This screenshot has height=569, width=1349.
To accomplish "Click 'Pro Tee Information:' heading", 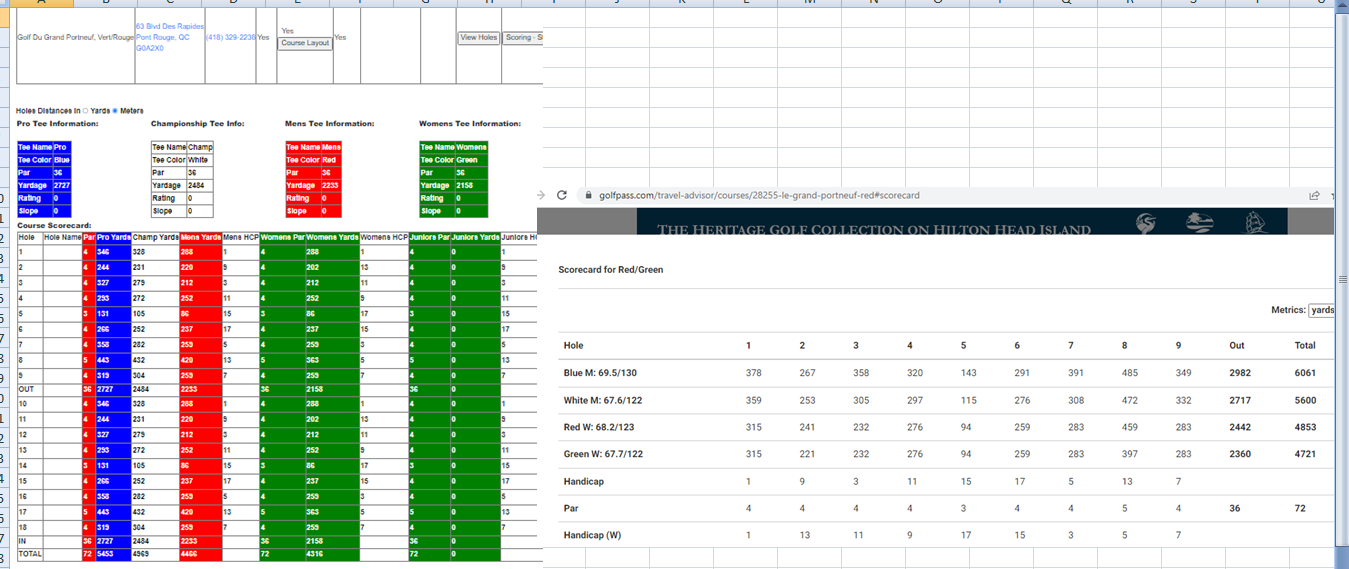I will (58, 123).
